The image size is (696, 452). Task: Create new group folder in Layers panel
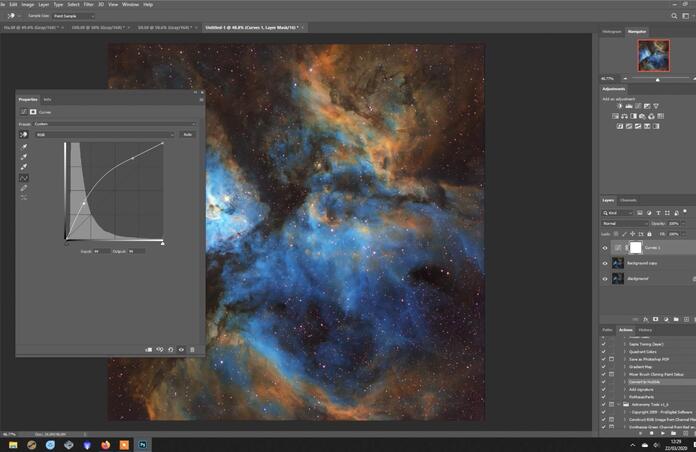[676, 319]
